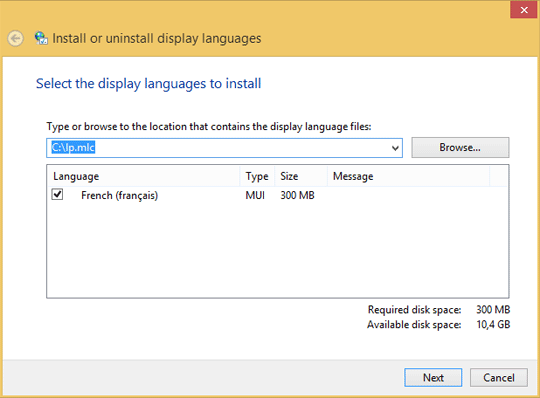The image size is (540, 398).
Task: Click the Cancel button
Action: click(x=499, y=378)
